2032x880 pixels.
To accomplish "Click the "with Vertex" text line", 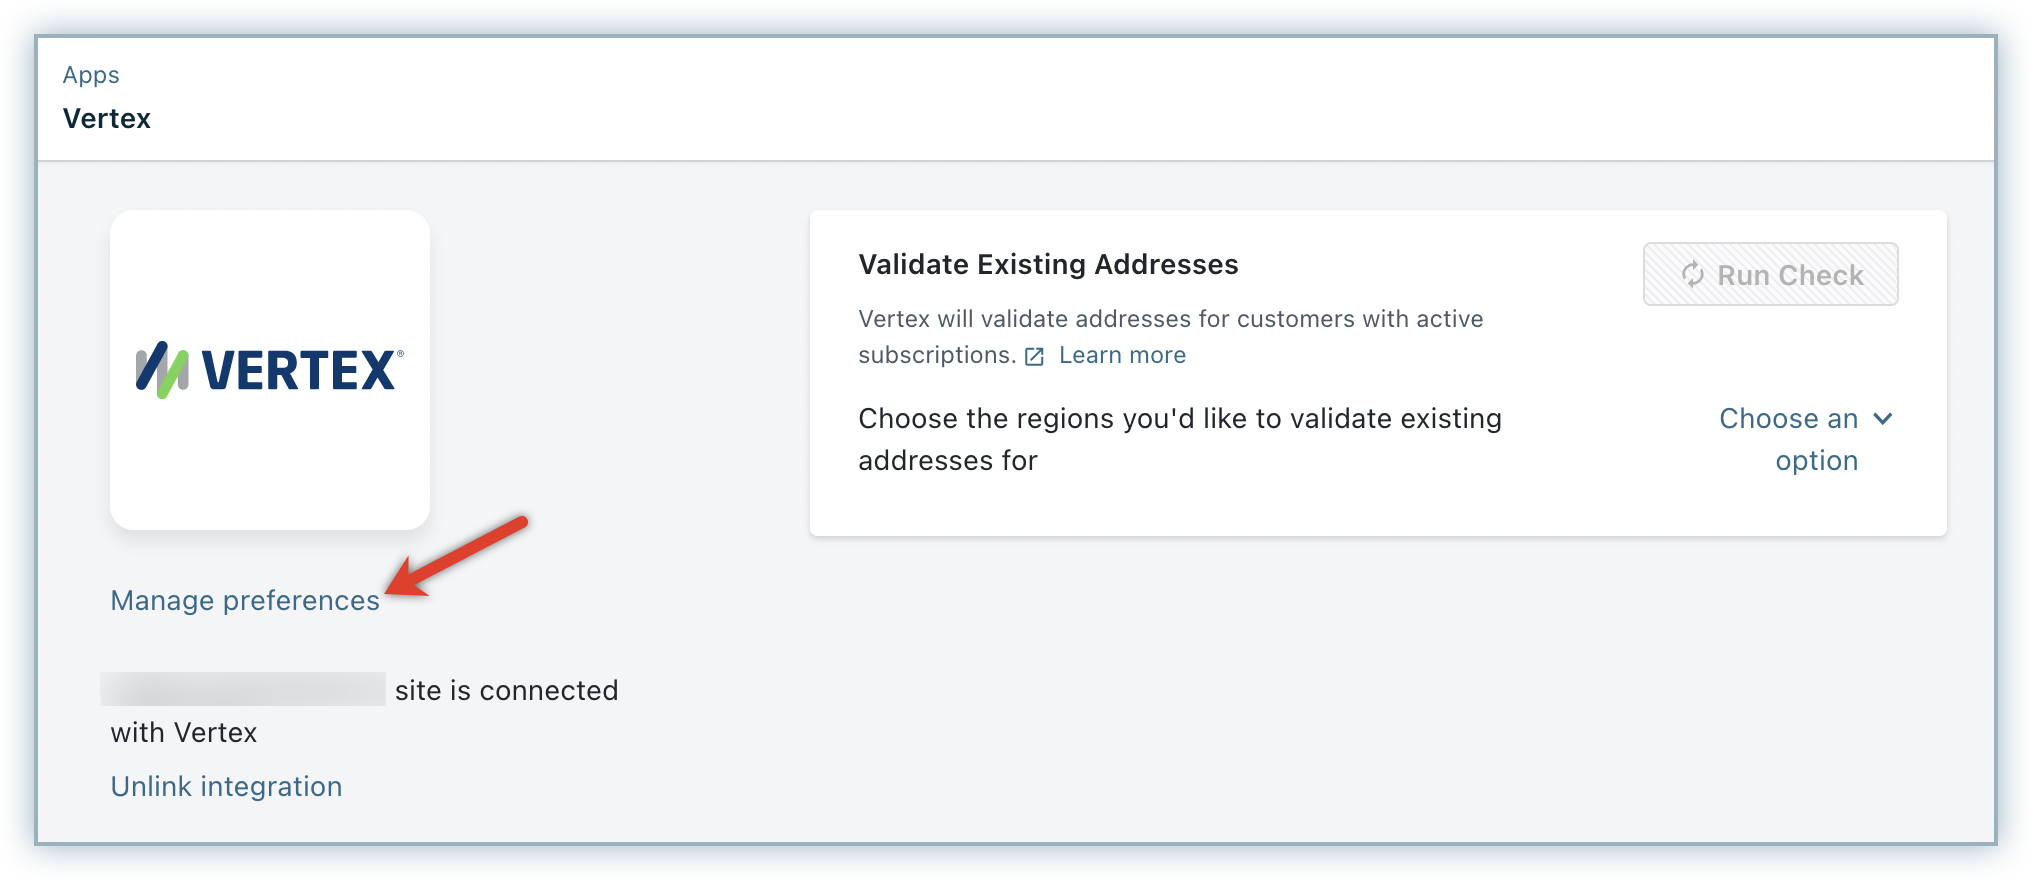I will (184, 732).
